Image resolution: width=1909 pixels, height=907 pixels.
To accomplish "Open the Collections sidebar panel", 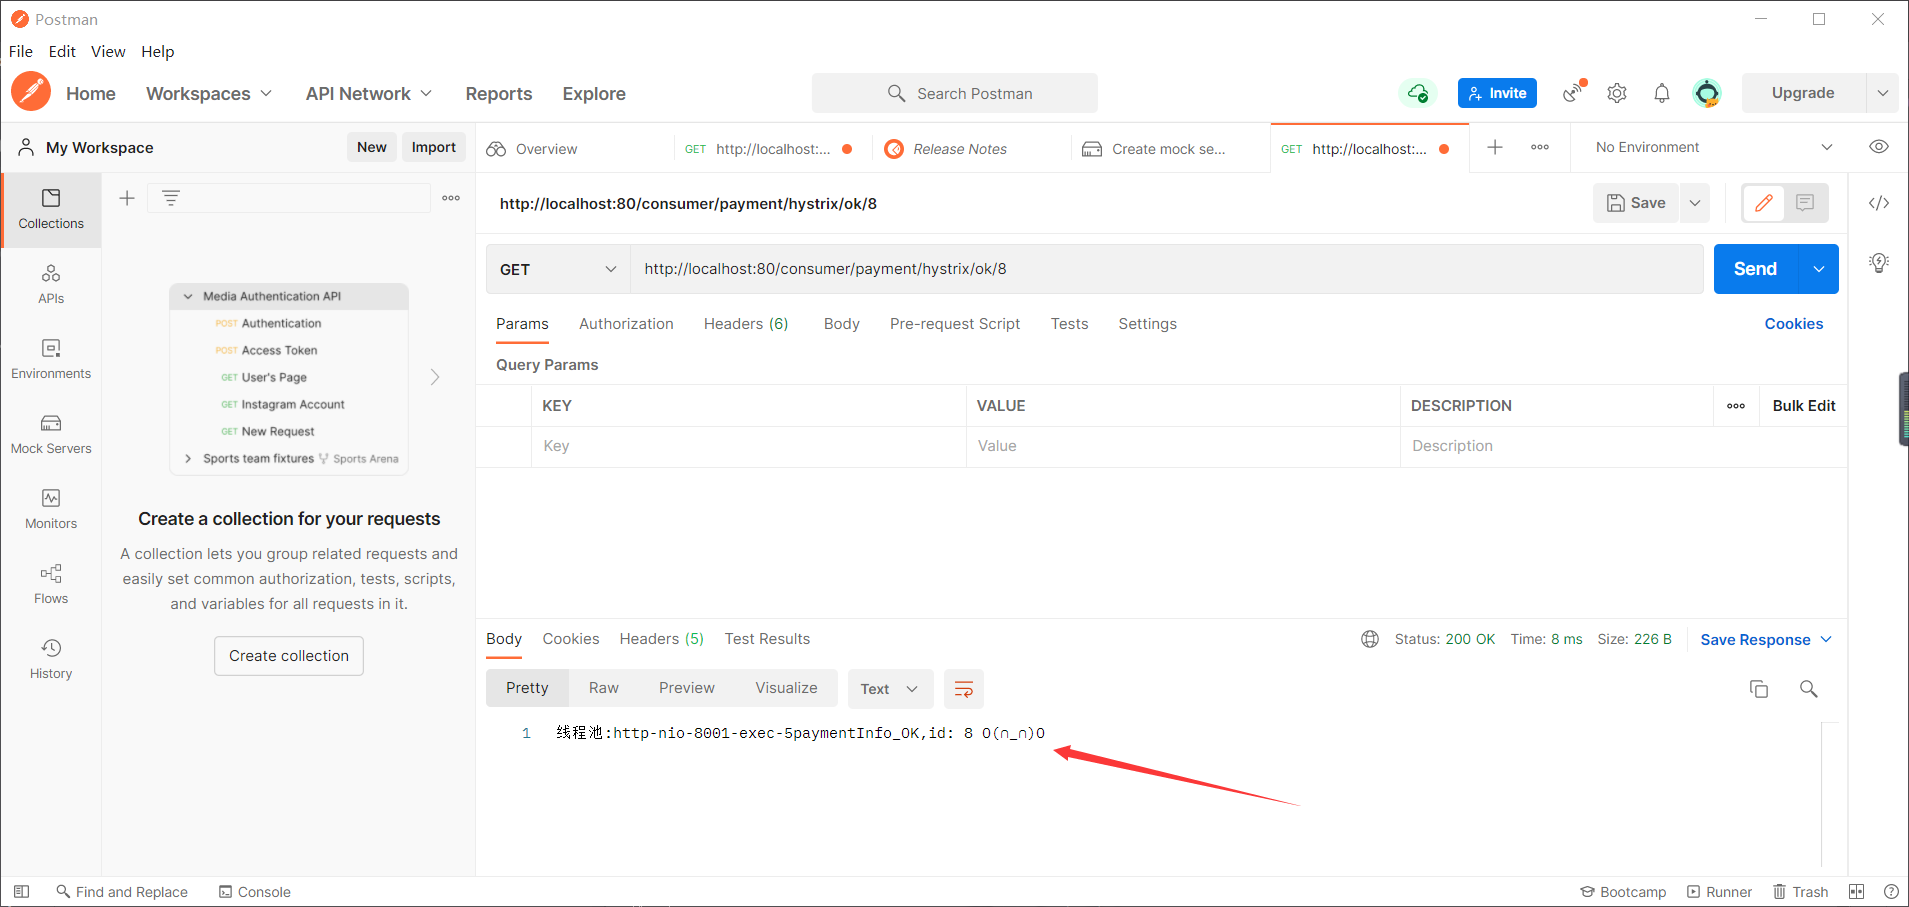I will (x=51, y=209).
